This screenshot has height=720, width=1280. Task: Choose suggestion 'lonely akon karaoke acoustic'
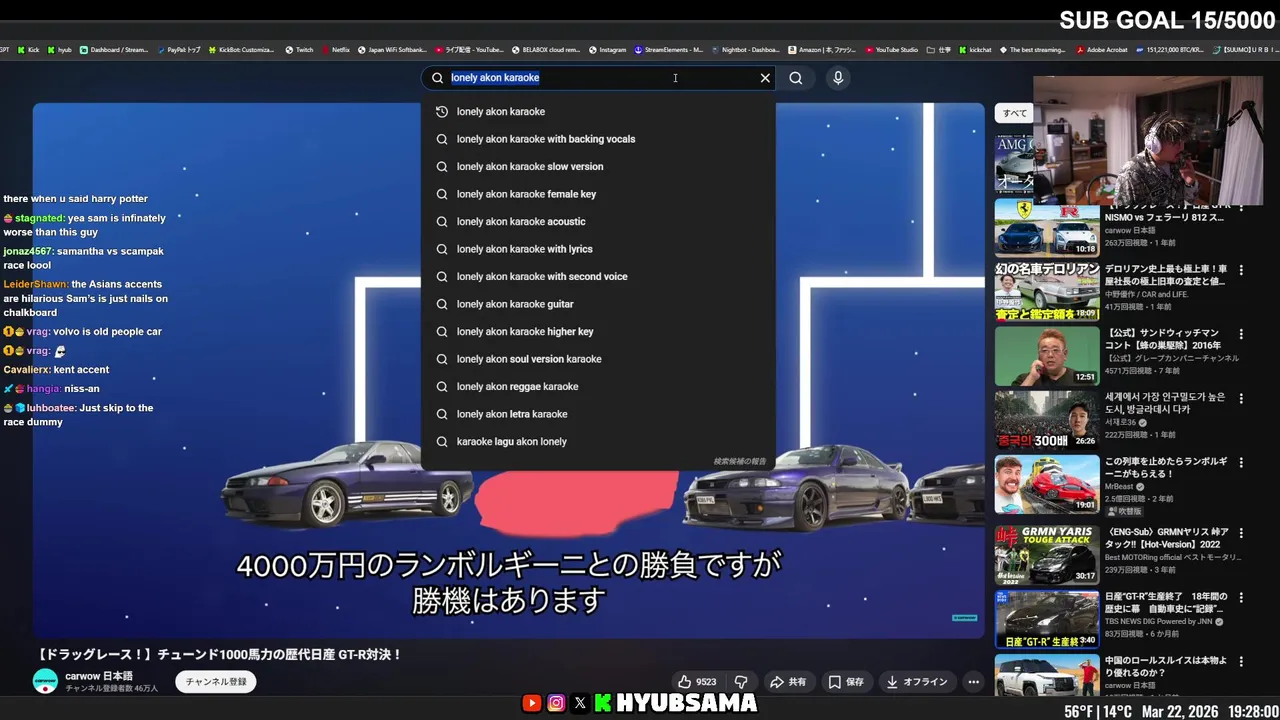click(598, 221)
